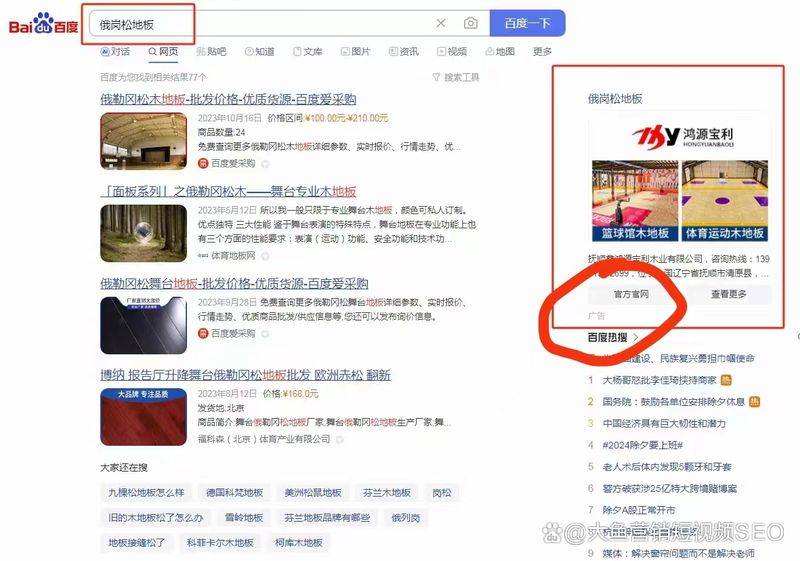This screenshot has width=800, height=561.
Task: Click the 官方官网 button in the ad
Action: click(x=631, y=294)
